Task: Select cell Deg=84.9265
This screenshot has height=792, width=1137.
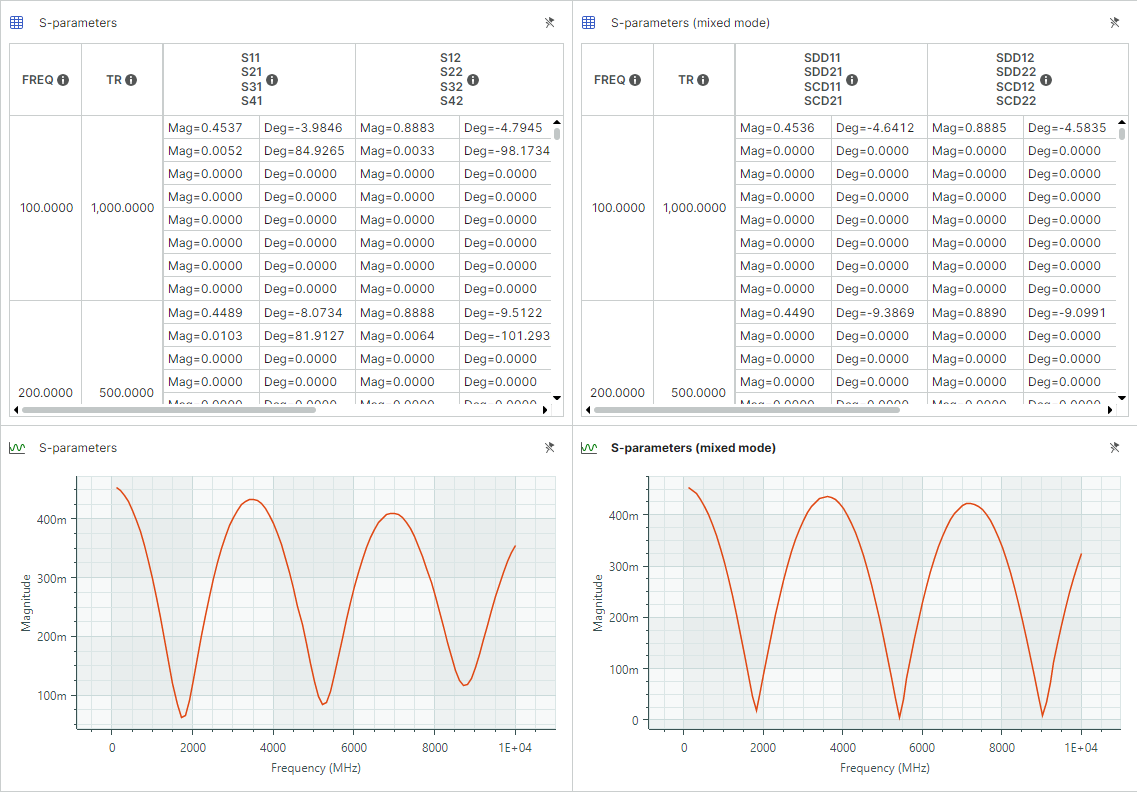Action: (x=307, y=151)
